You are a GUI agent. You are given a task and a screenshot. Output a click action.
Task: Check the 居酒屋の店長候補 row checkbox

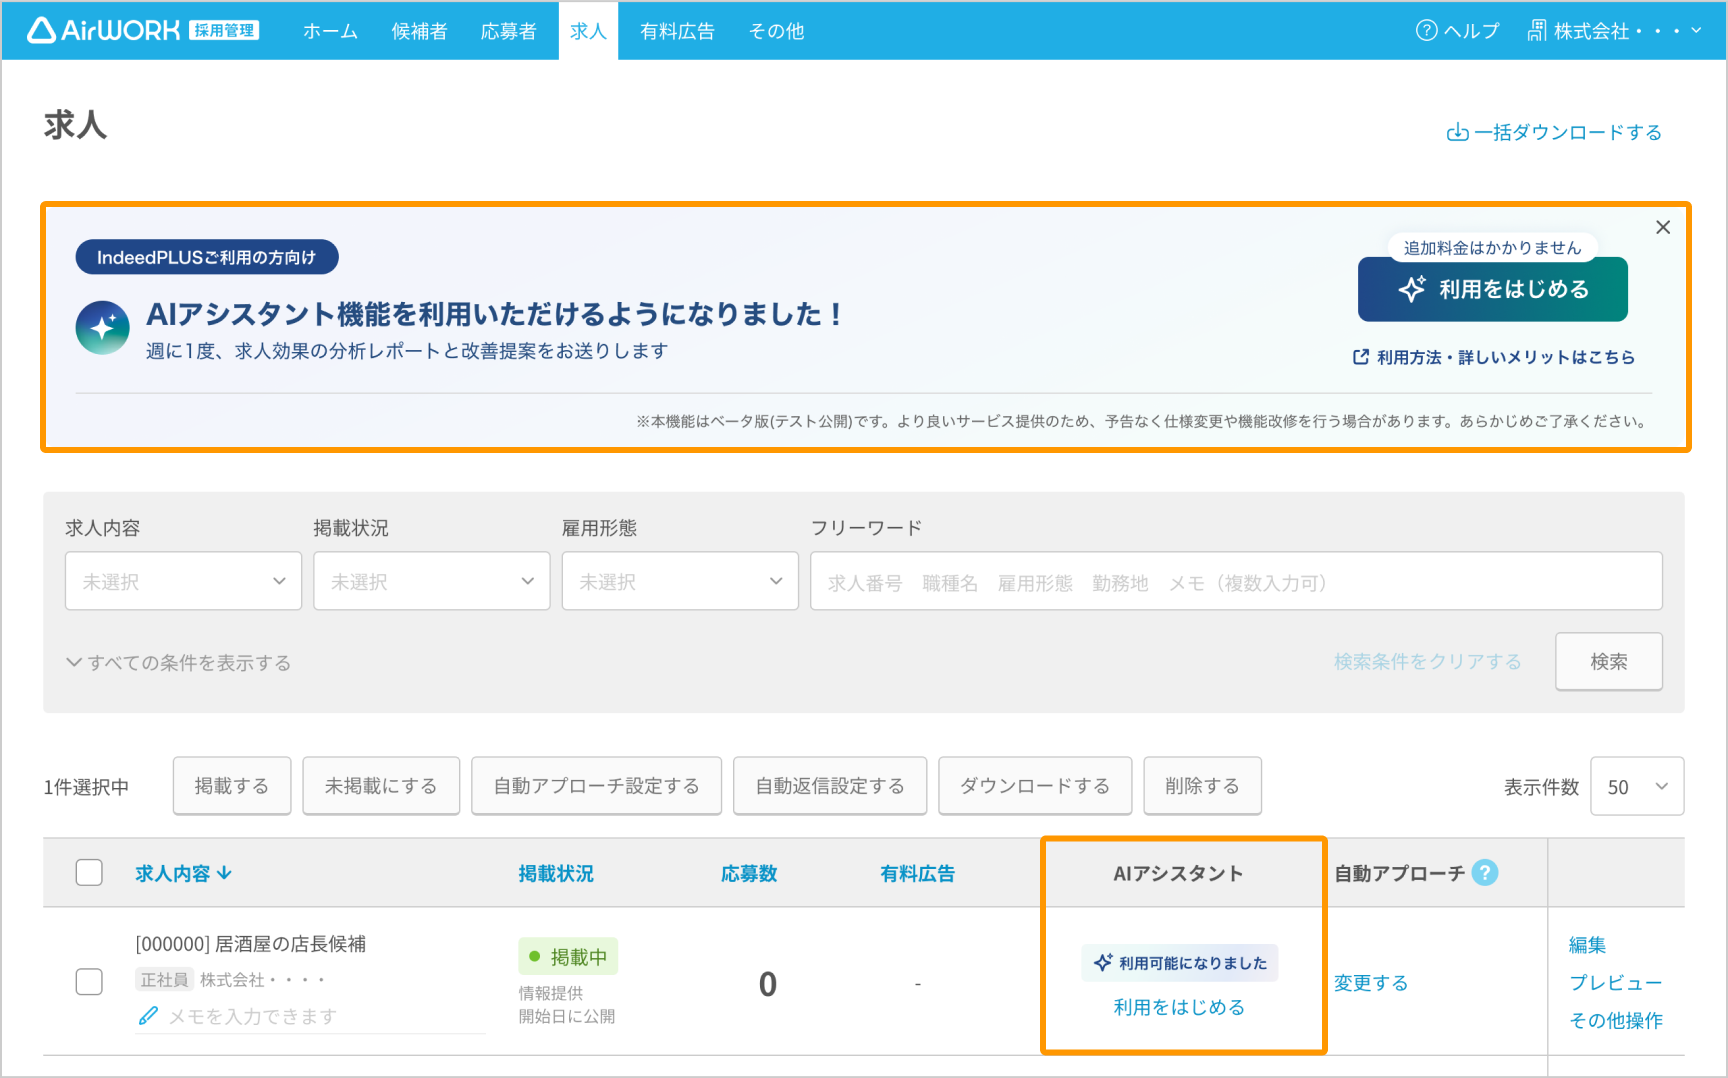[89, 982]
